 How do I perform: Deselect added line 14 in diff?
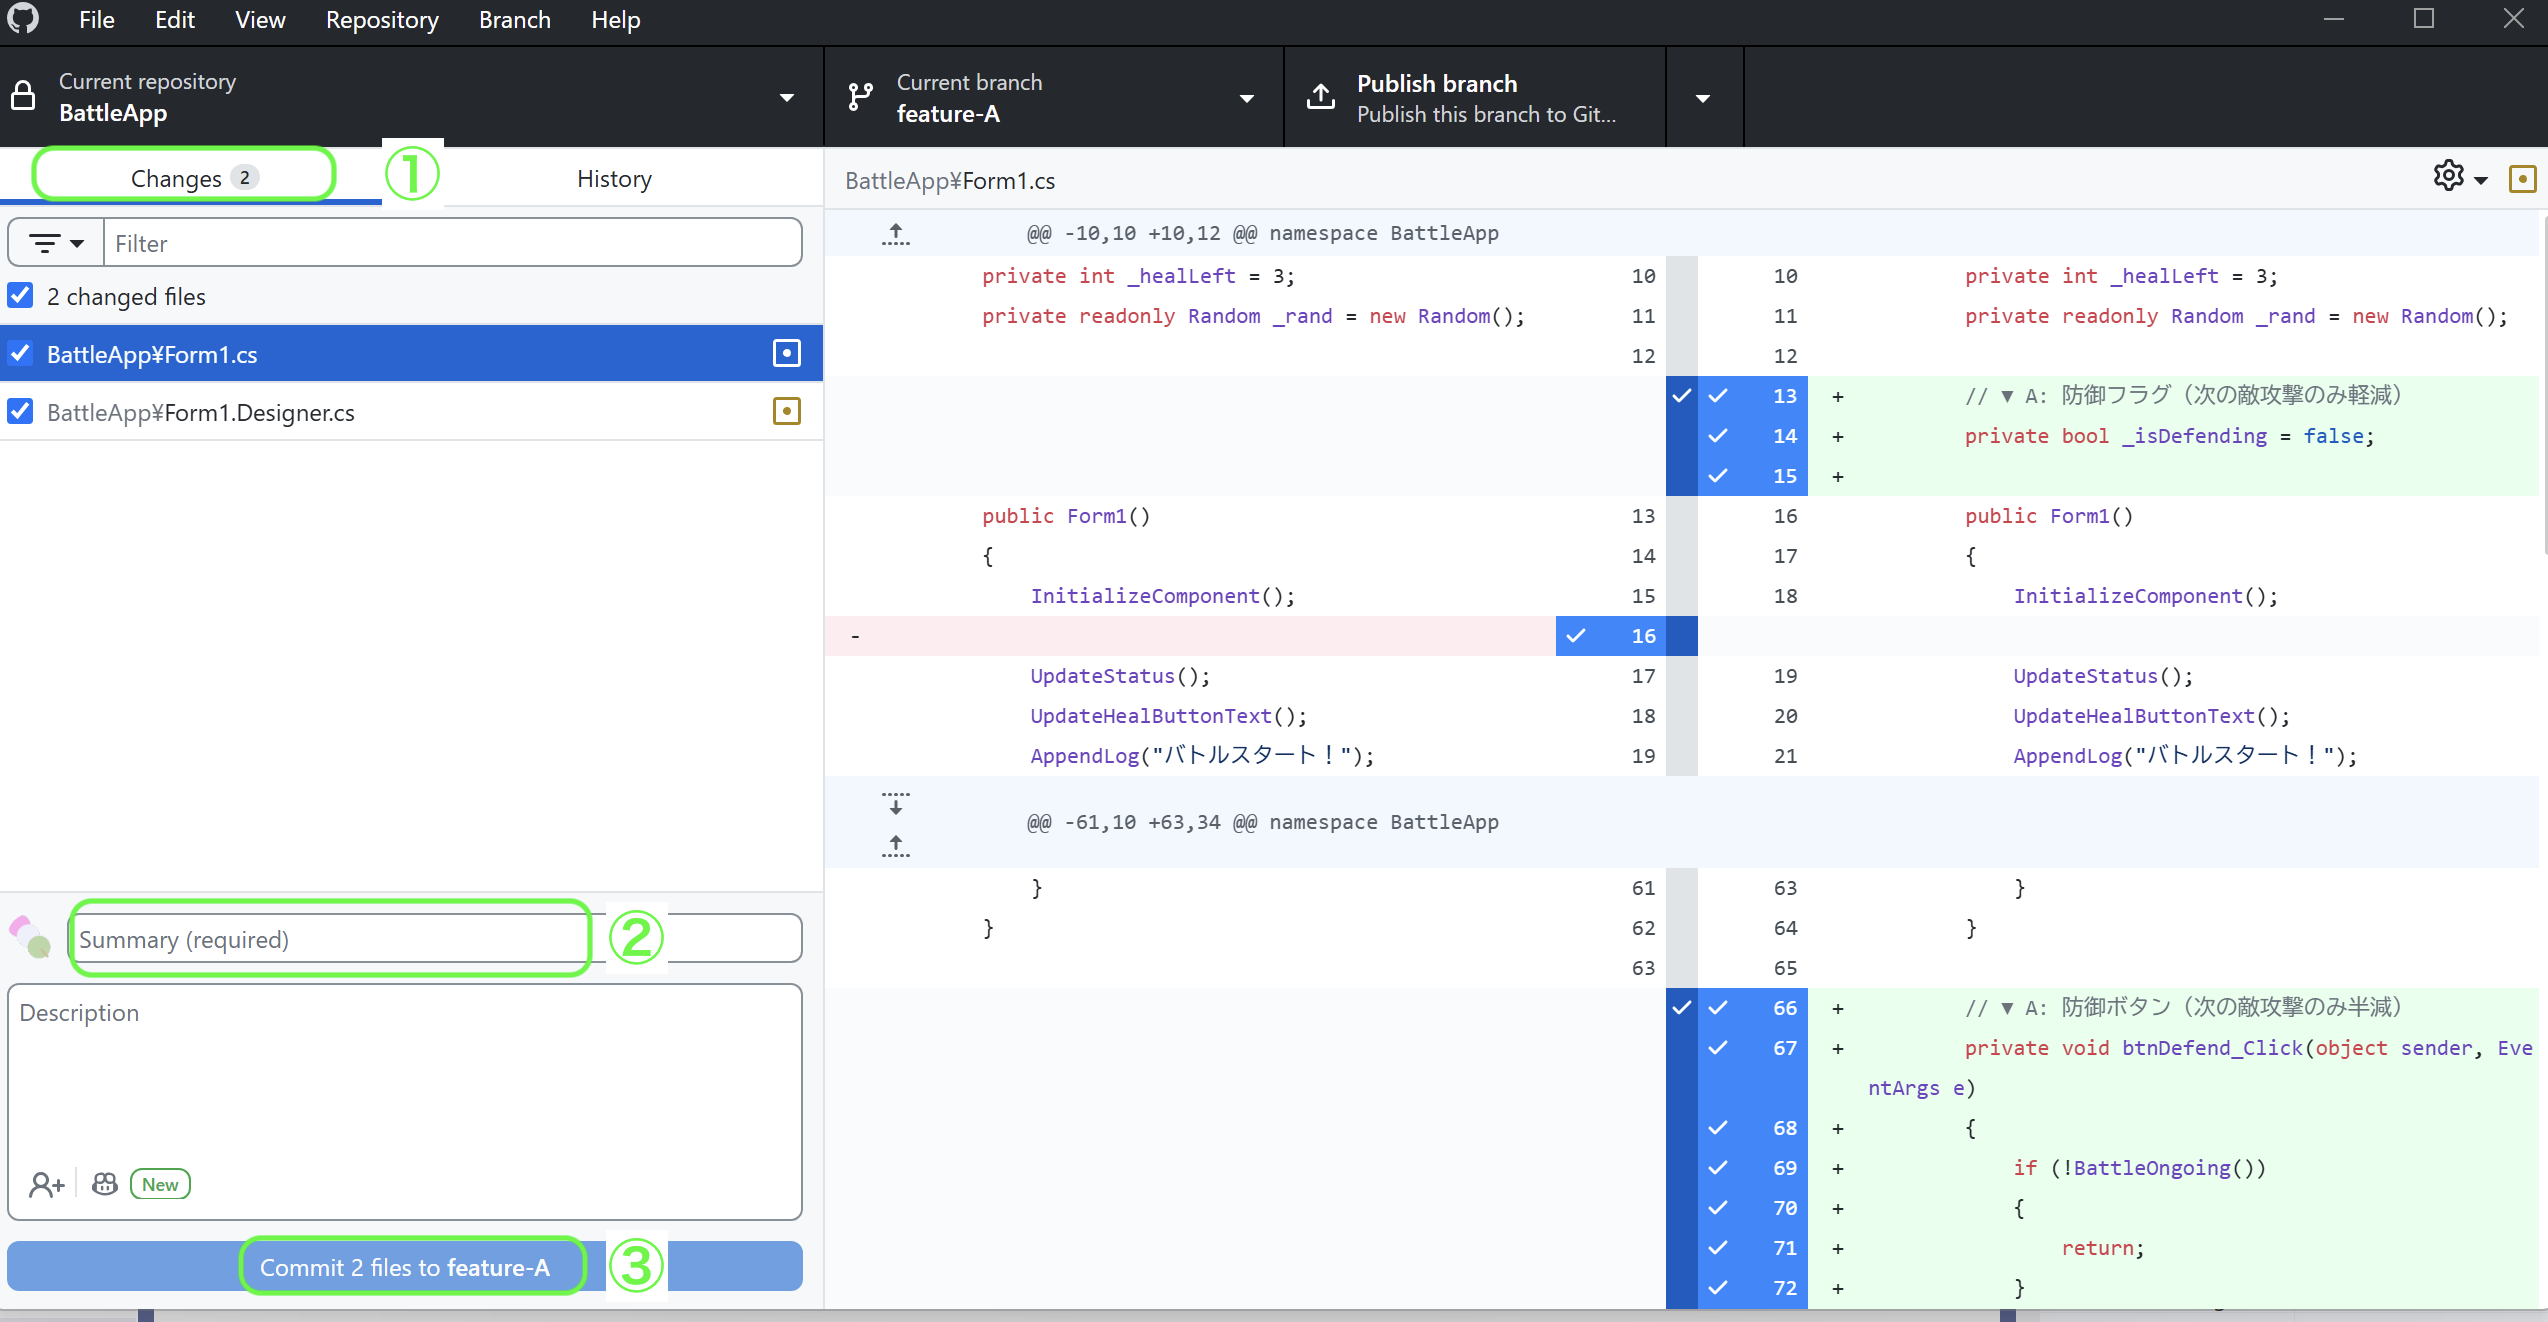(1753, 436)
